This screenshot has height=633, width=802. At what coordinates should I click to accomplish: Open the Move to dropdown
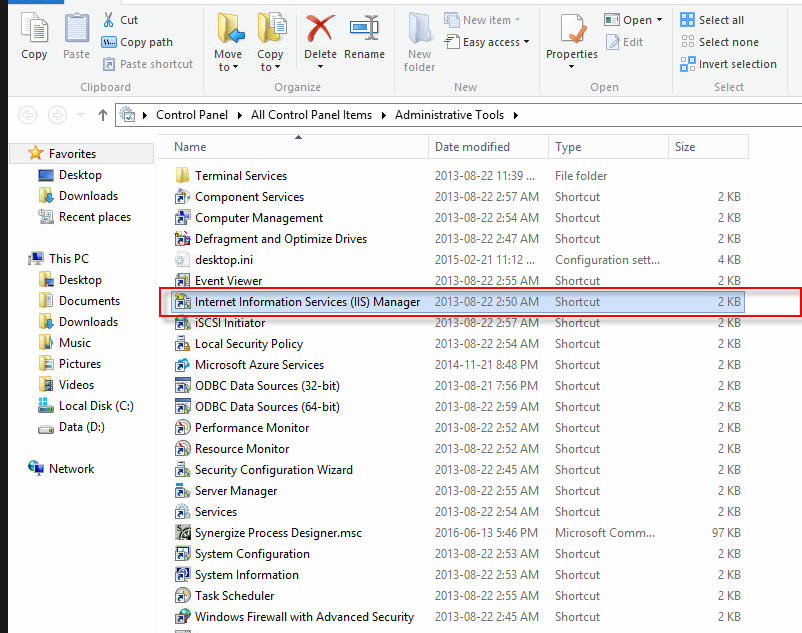click(228, 60)
